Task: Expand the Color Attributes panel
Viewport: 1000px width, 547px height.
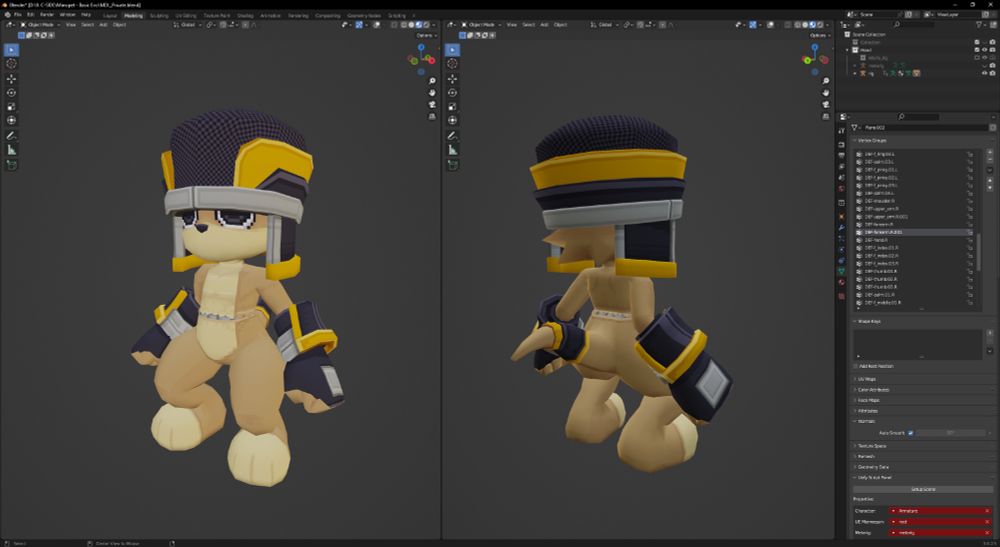Action: (872, 390)
